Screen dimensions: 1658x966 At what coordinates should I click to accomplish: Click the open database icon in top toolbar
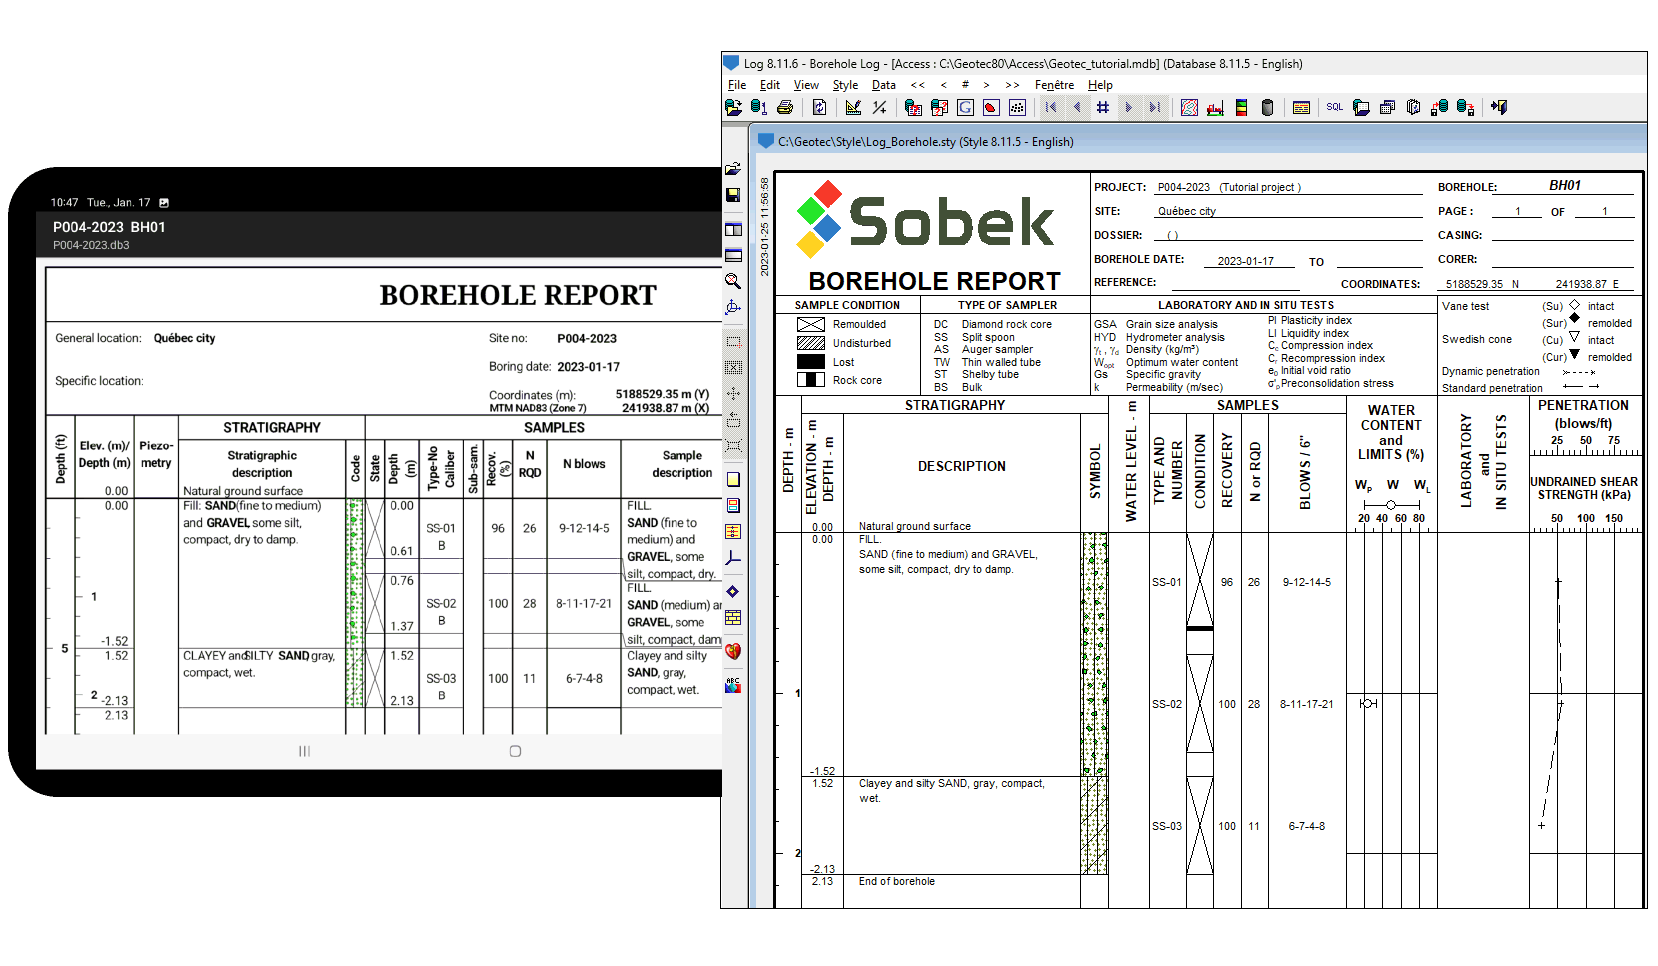point(734,107)
